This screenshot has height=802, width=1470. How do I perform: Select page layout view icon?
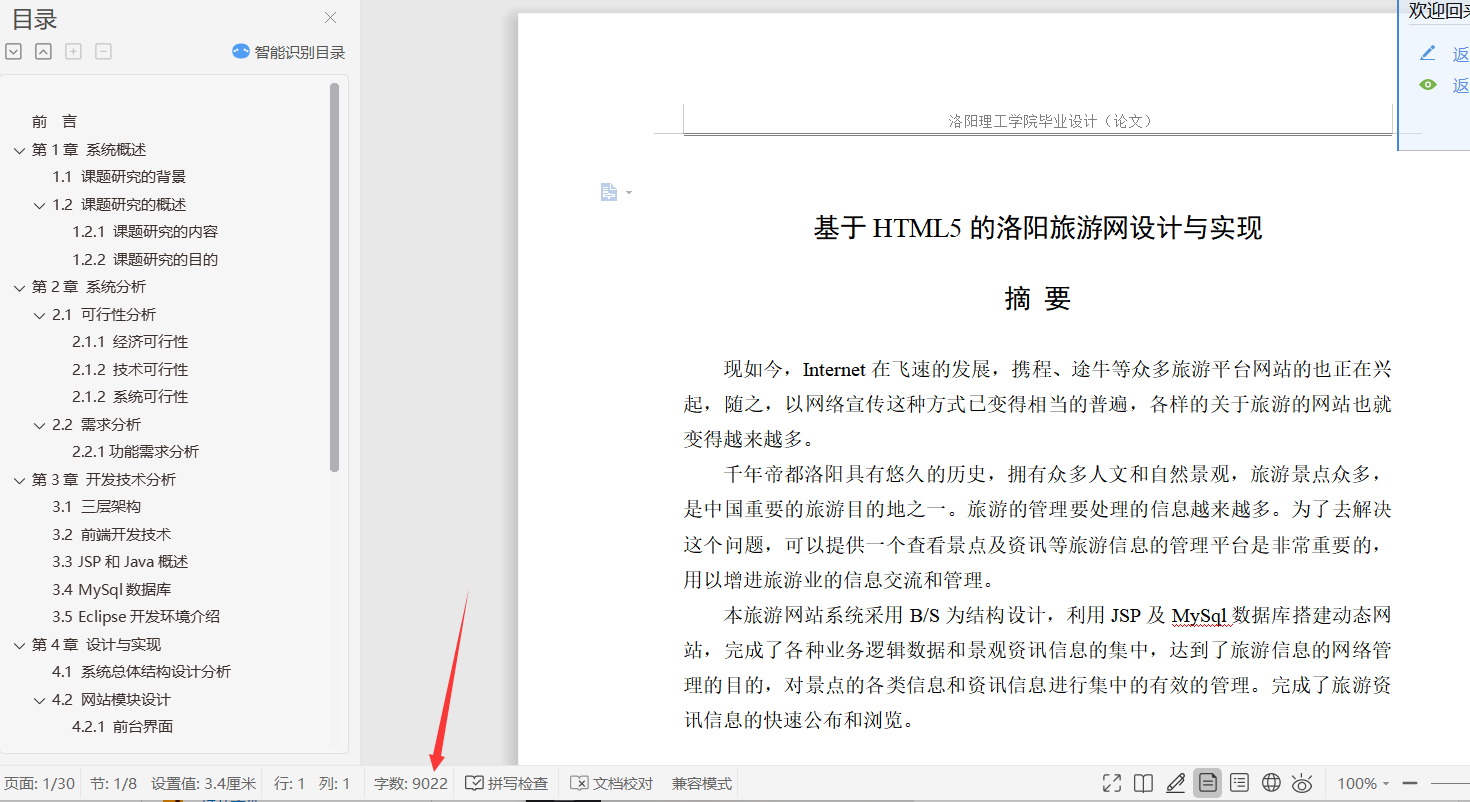coord(1208,783)
